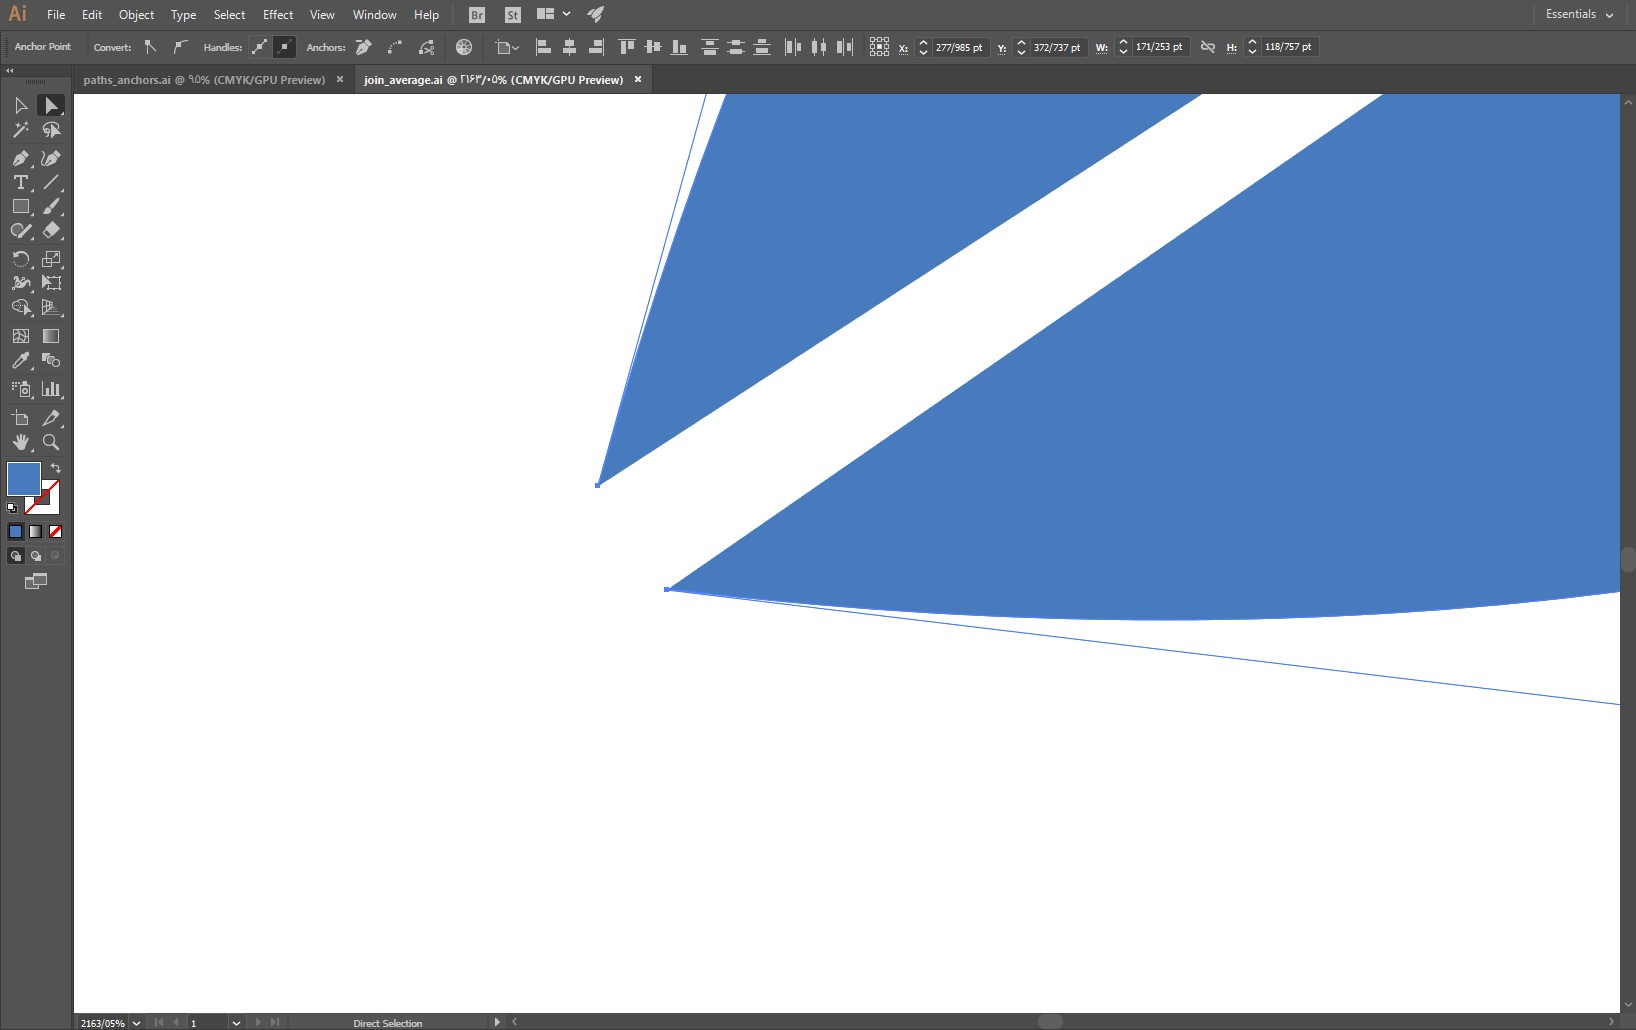Toggle constrain width and height proportions link
The height and width of the screenshot is (1030, 1636).
[1207, 47]
